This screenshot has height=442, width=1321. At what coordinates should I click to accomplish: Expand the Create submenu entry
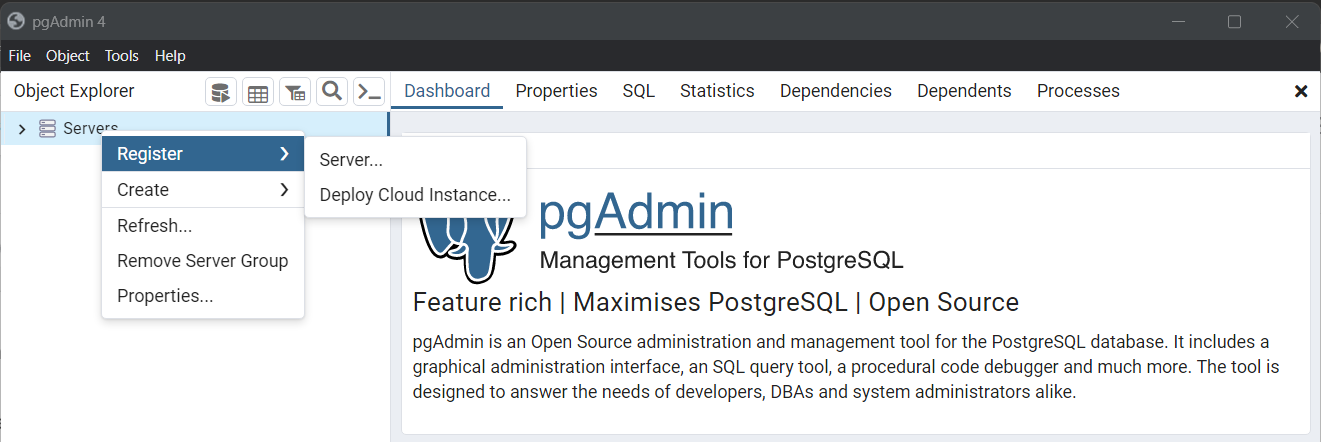click(203, 190)
